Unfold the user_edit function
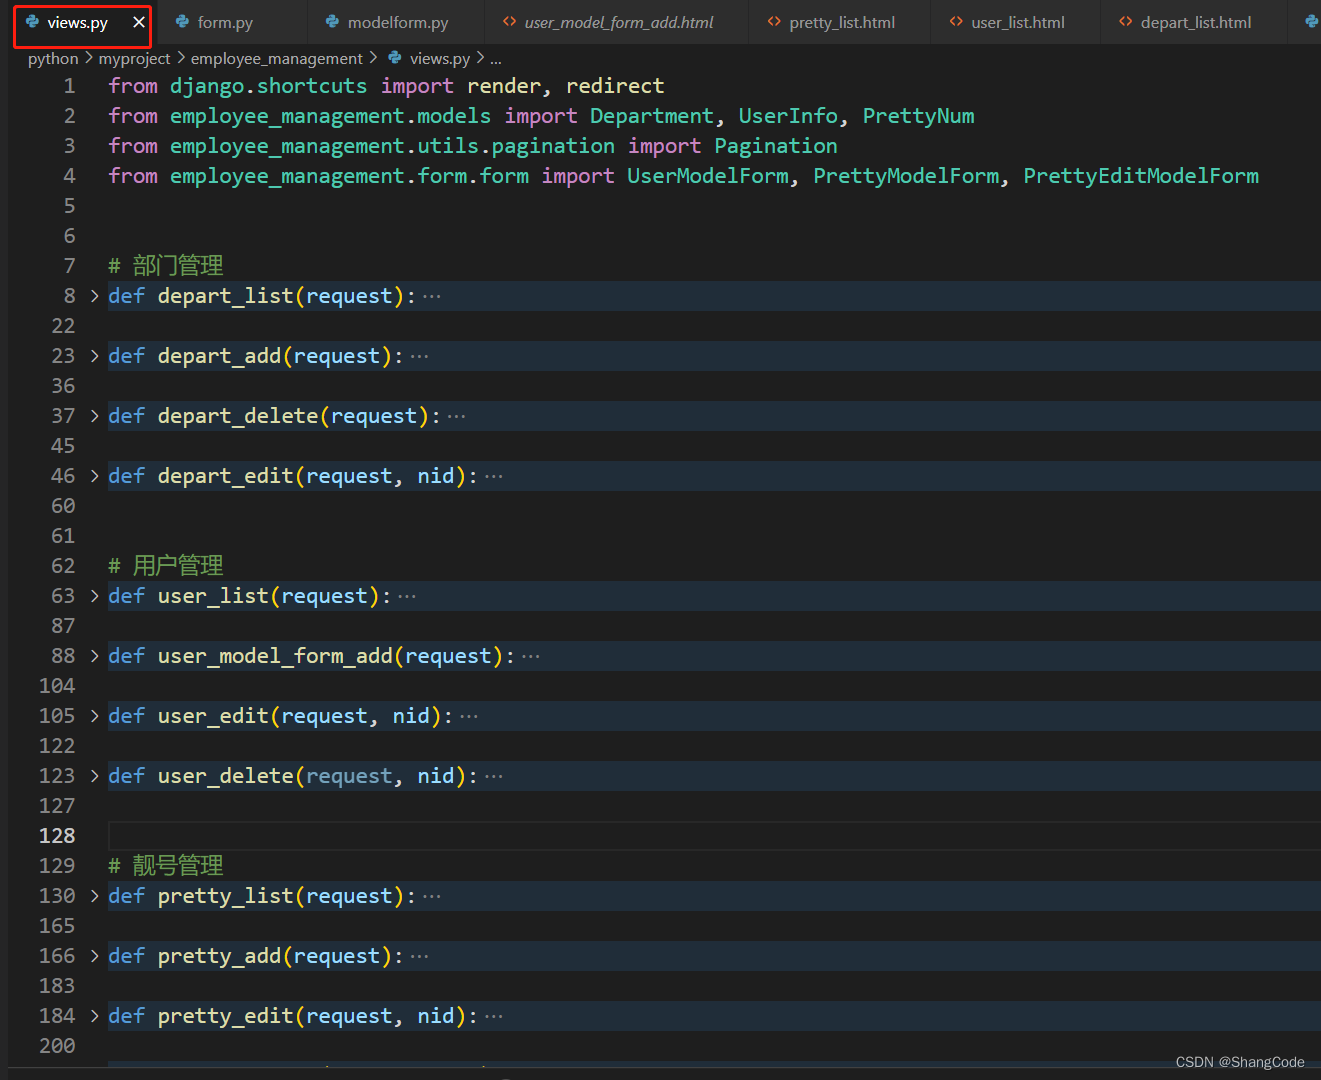Screen dimensions: 1321x1080 (x=94, y=716)
